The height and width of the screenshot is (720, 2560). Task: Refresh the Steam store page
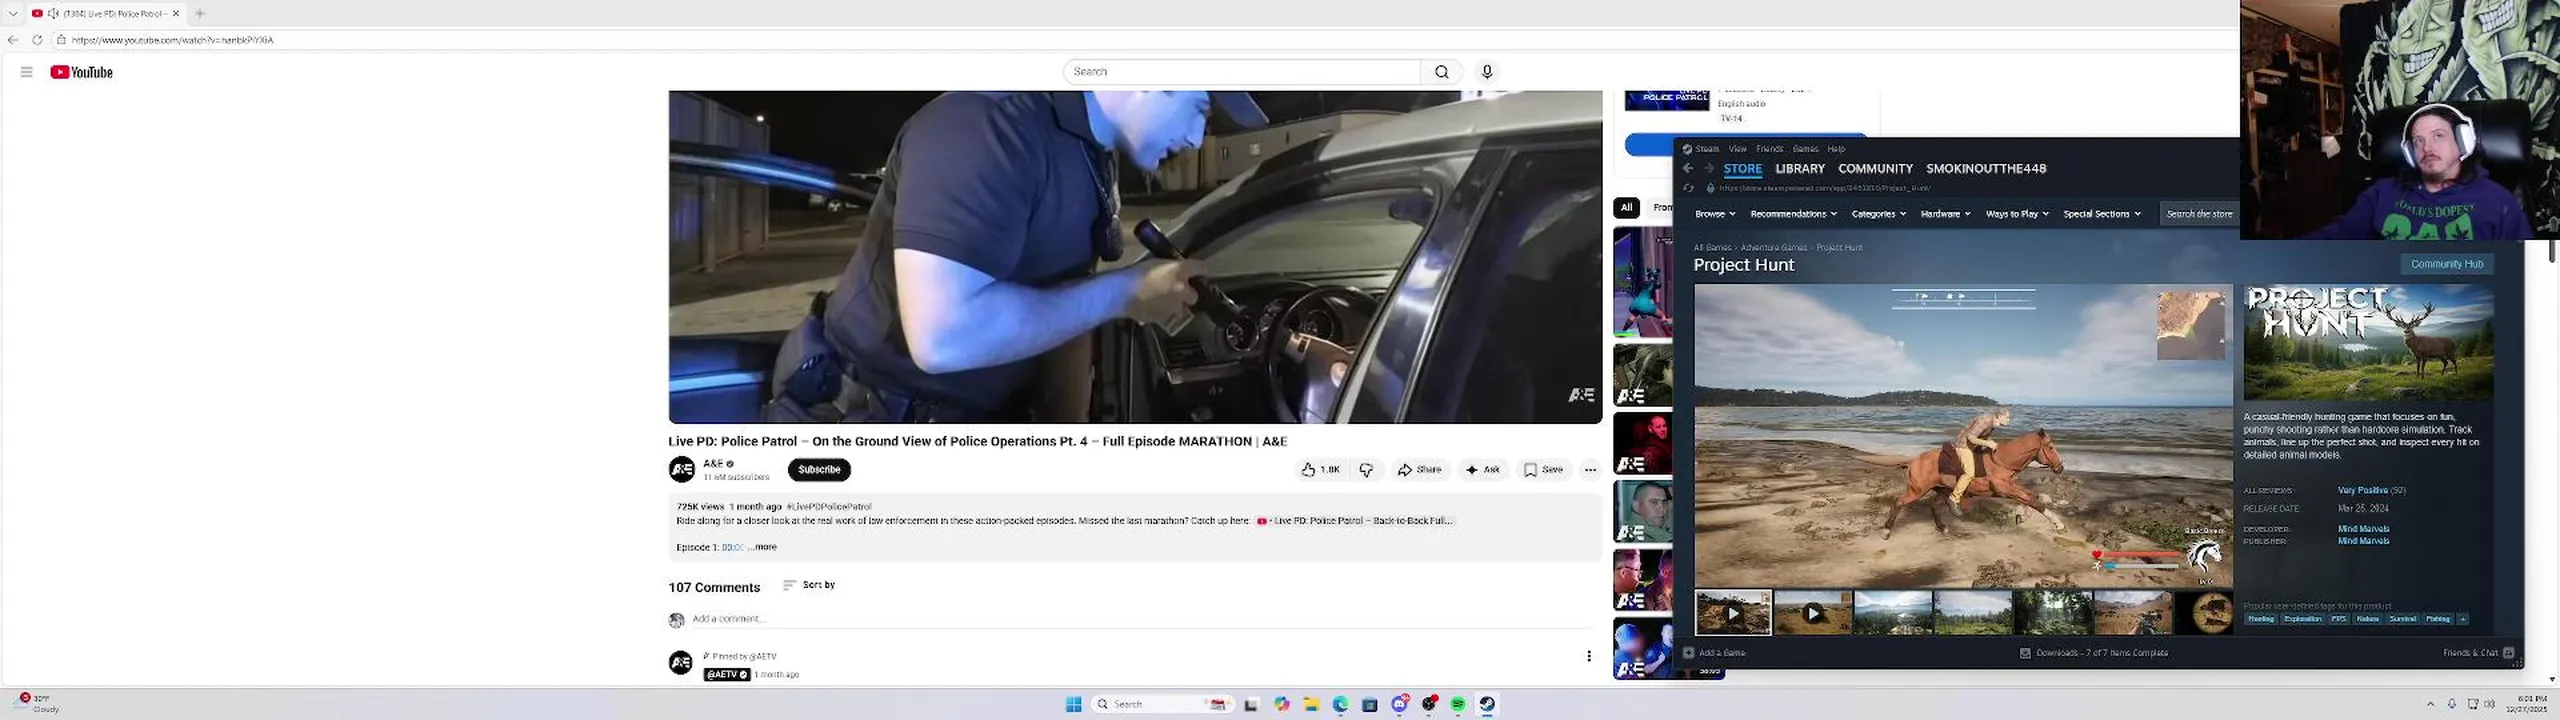pyautogui.click(x=1689, y=188)
